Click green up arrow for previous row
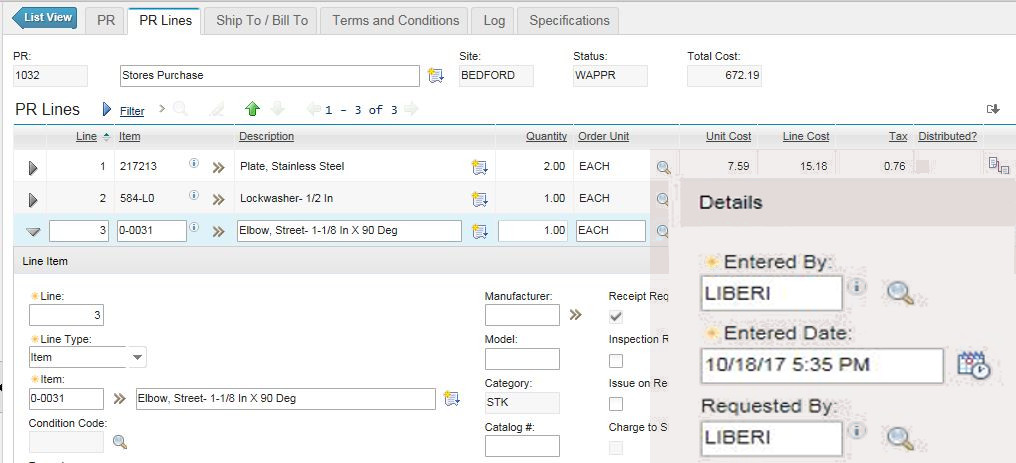The width and height of the screenshot is (1016, 463). pos(252,109)
